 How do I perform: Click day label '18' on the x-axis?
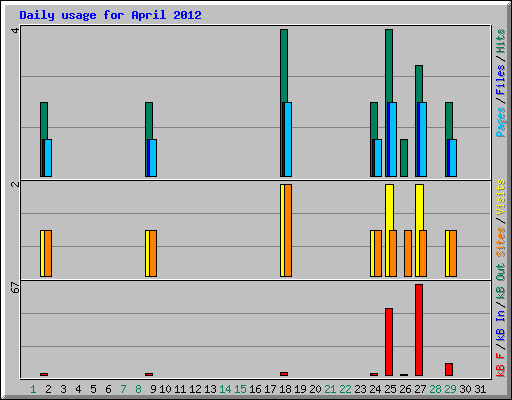click(x=285, y=389)
